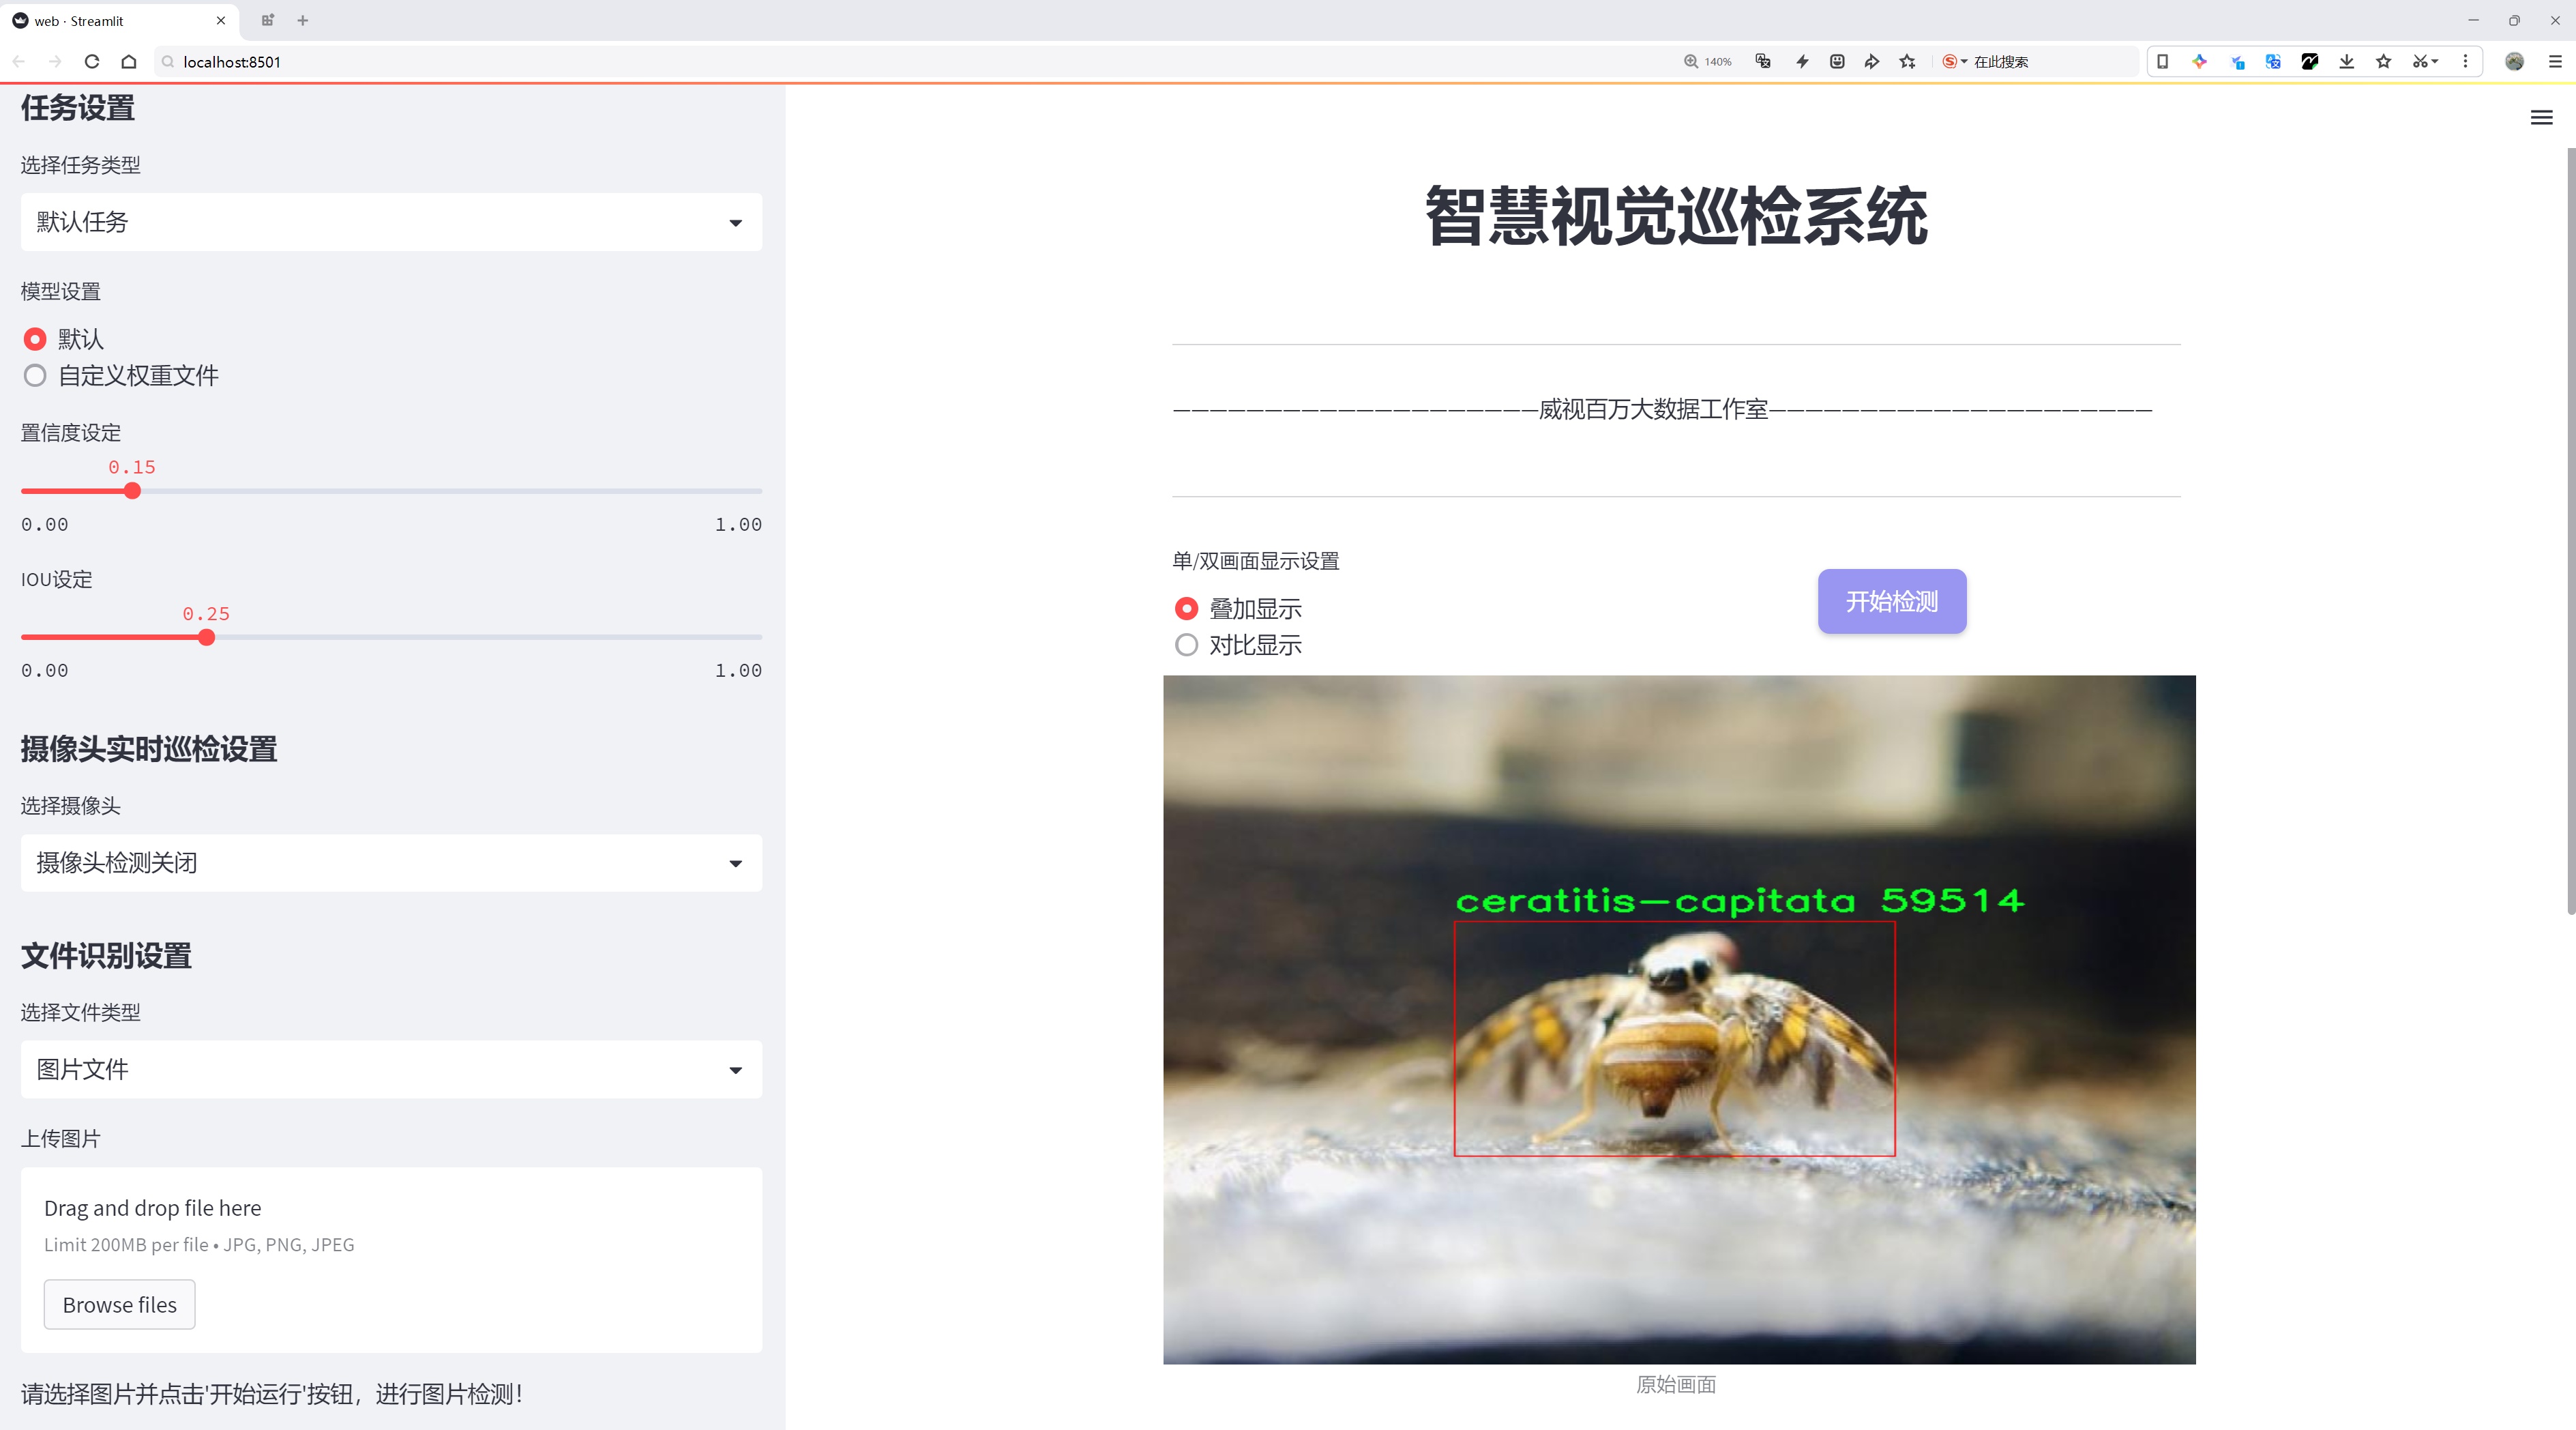
Task: Click the IOU slider handle at 0.25
Action: tap(206, 638)
